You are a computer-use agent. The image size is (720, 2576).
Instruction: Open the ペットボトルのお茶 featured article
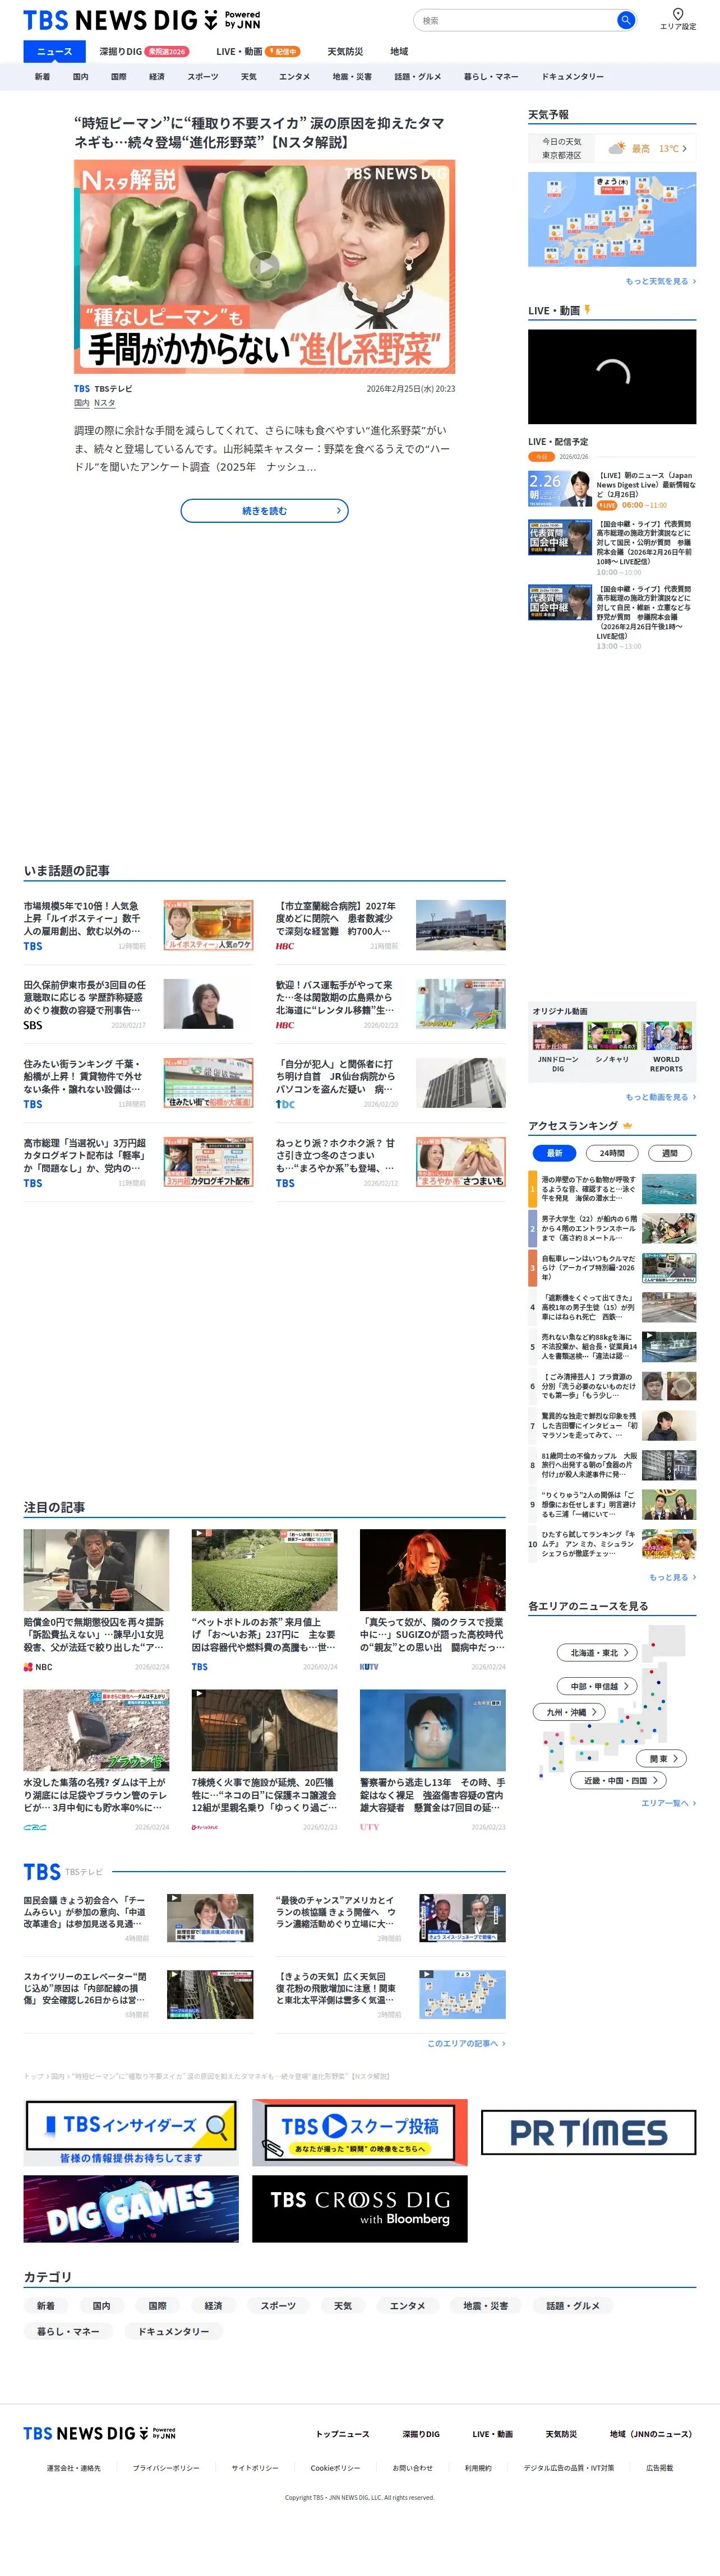pos(264,1600)
